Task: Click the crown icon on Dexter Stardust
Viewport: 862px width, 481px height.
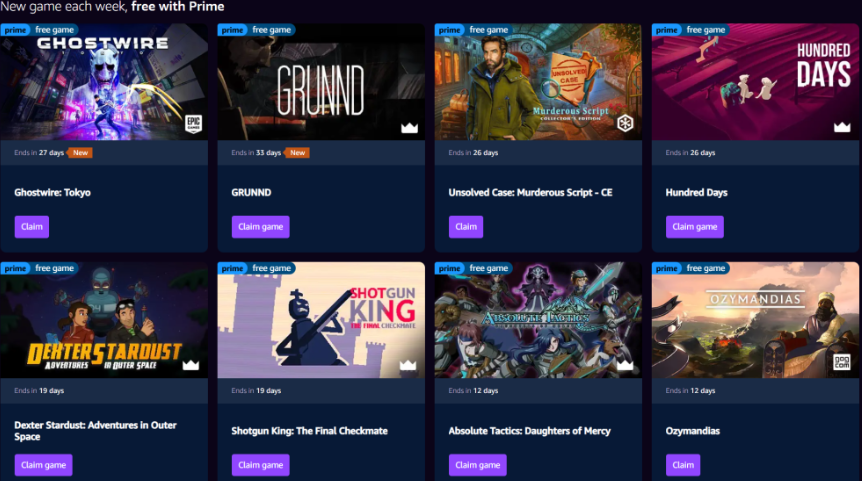Action: pos(191,365)
